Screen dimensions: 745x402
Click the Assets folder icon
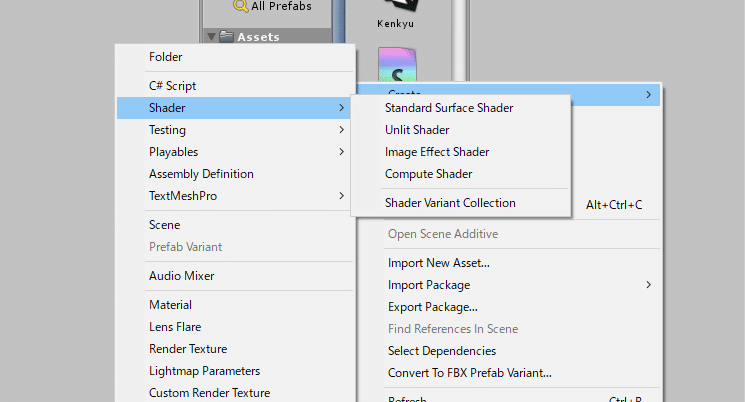[227, 37]
